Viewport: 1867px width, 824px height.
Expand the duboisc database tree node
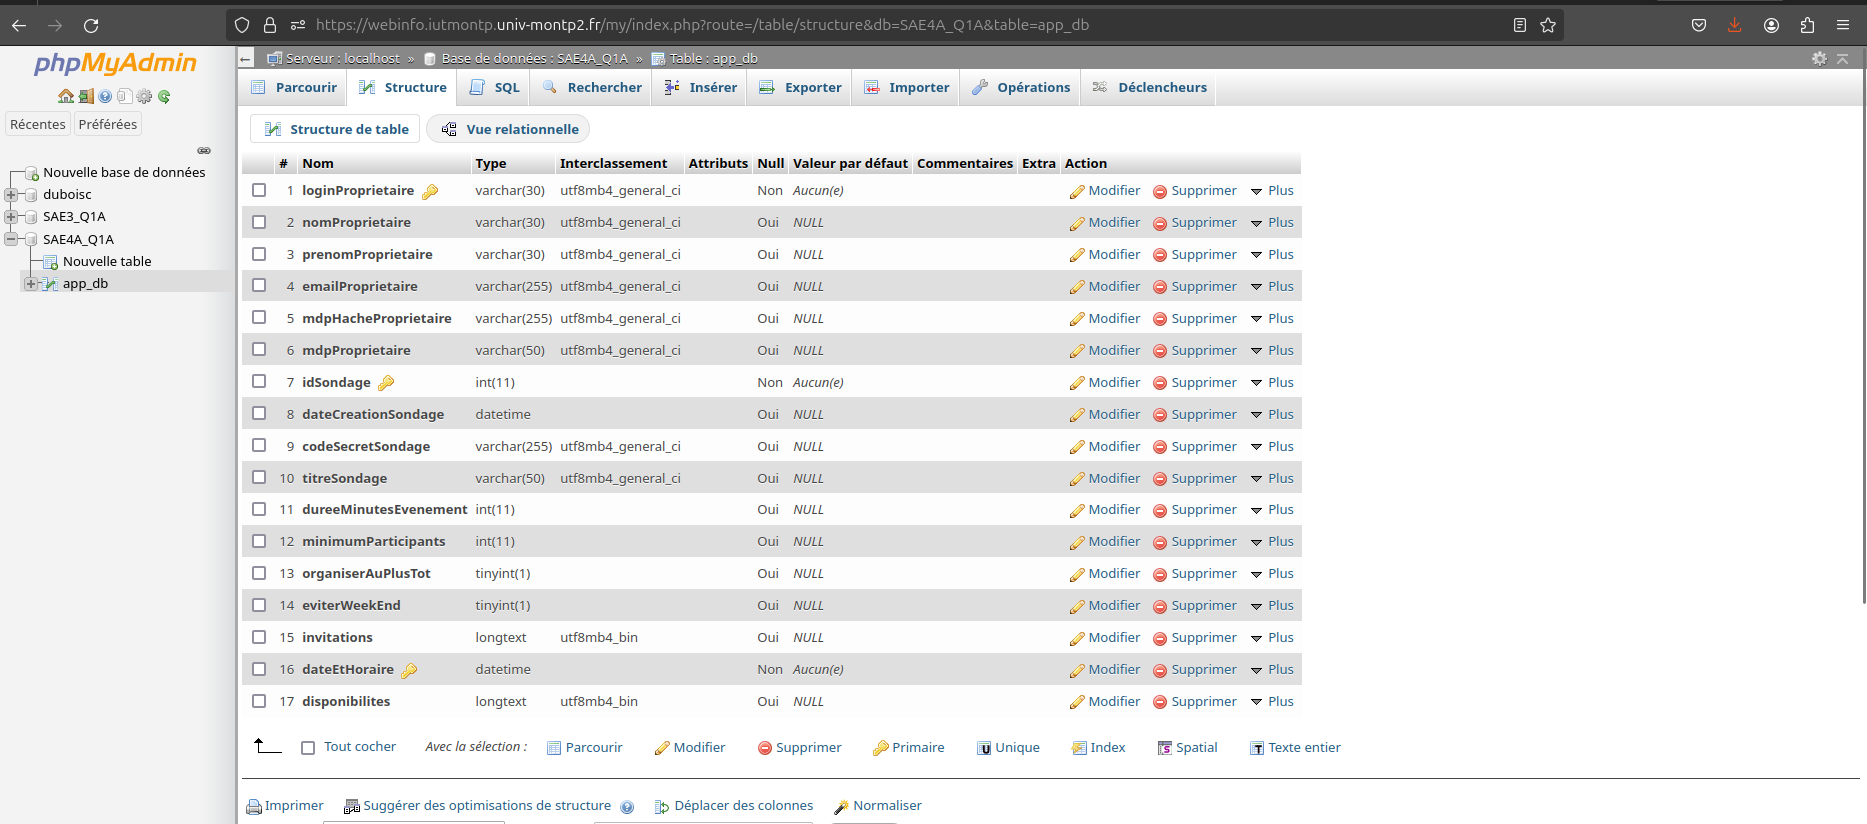(x=11, y=194)
